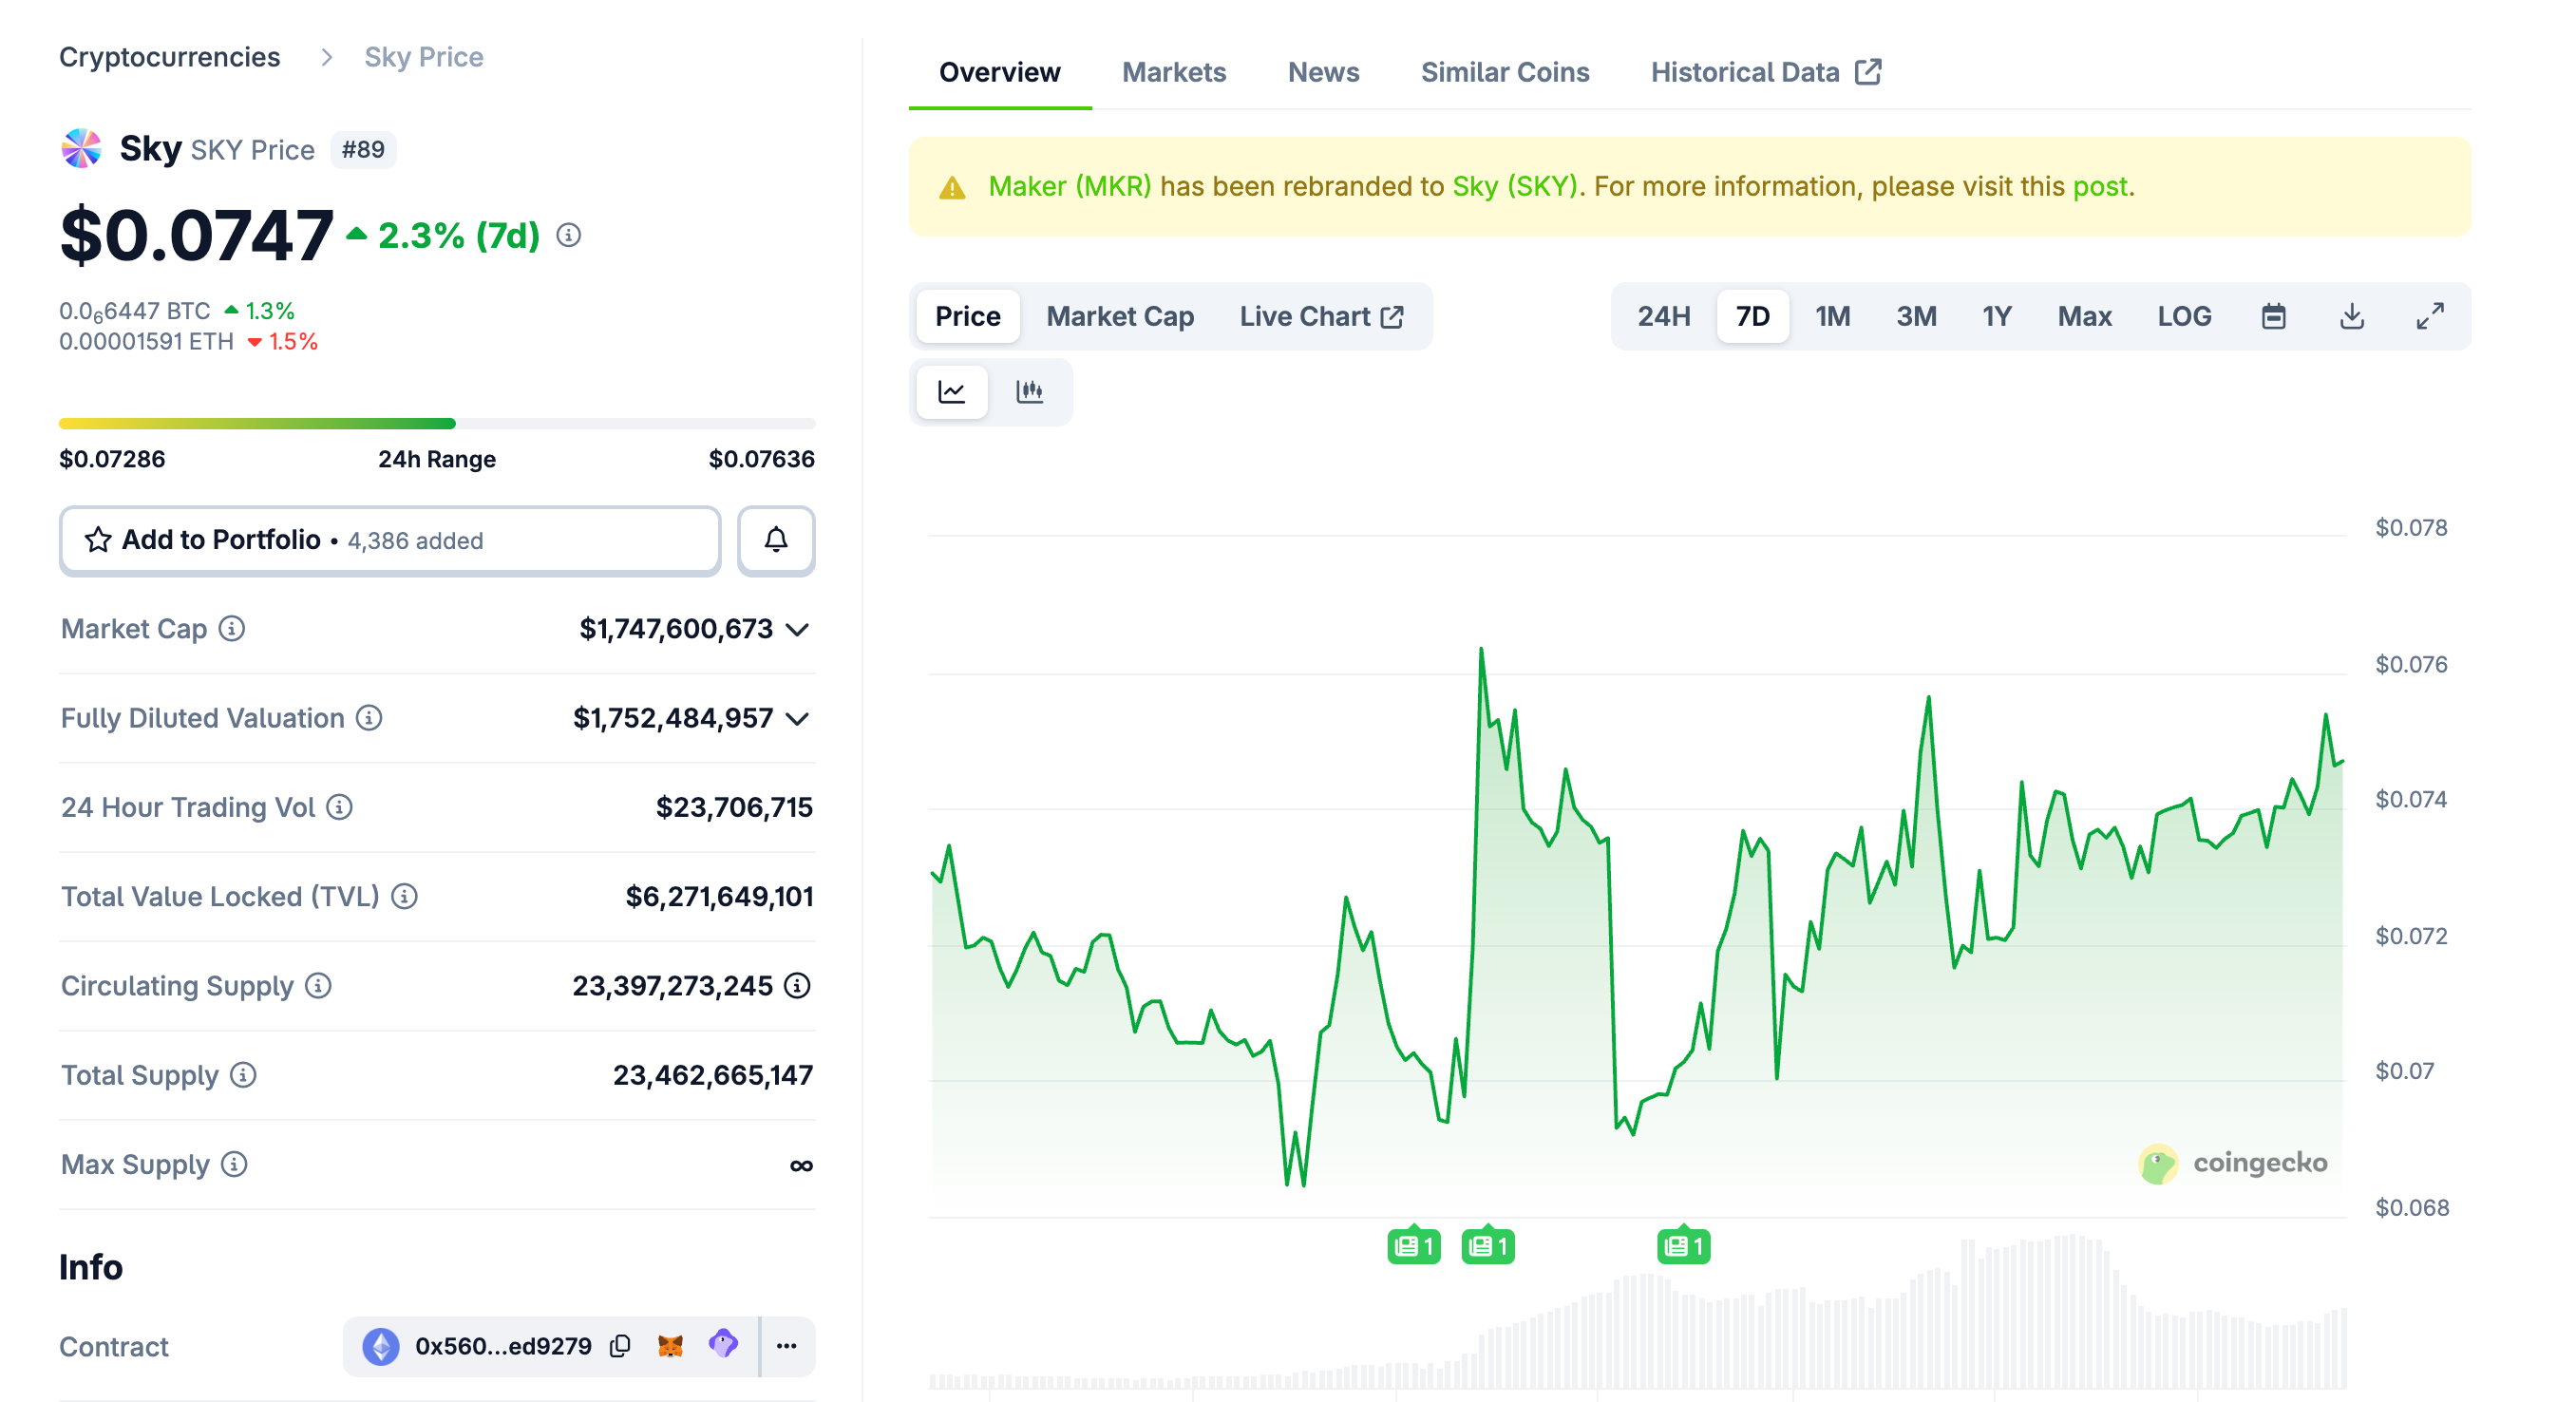Screen dimensions: 2576x1402
Task: Select the 24H time range
Action: [1663, 316]
